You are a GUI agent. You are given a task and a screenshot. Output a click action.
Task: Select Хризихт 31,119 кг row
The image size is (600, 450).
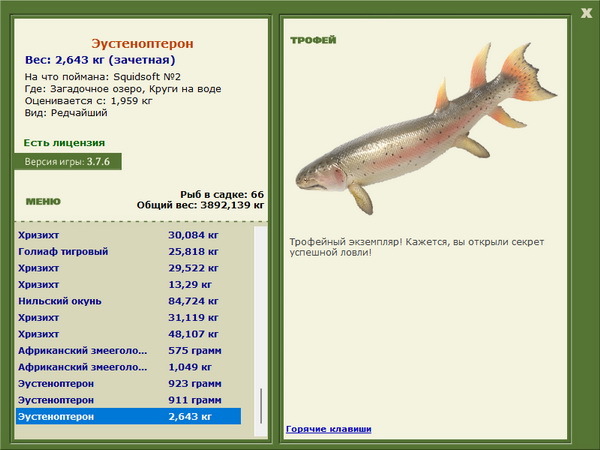[x=129, y=317]
